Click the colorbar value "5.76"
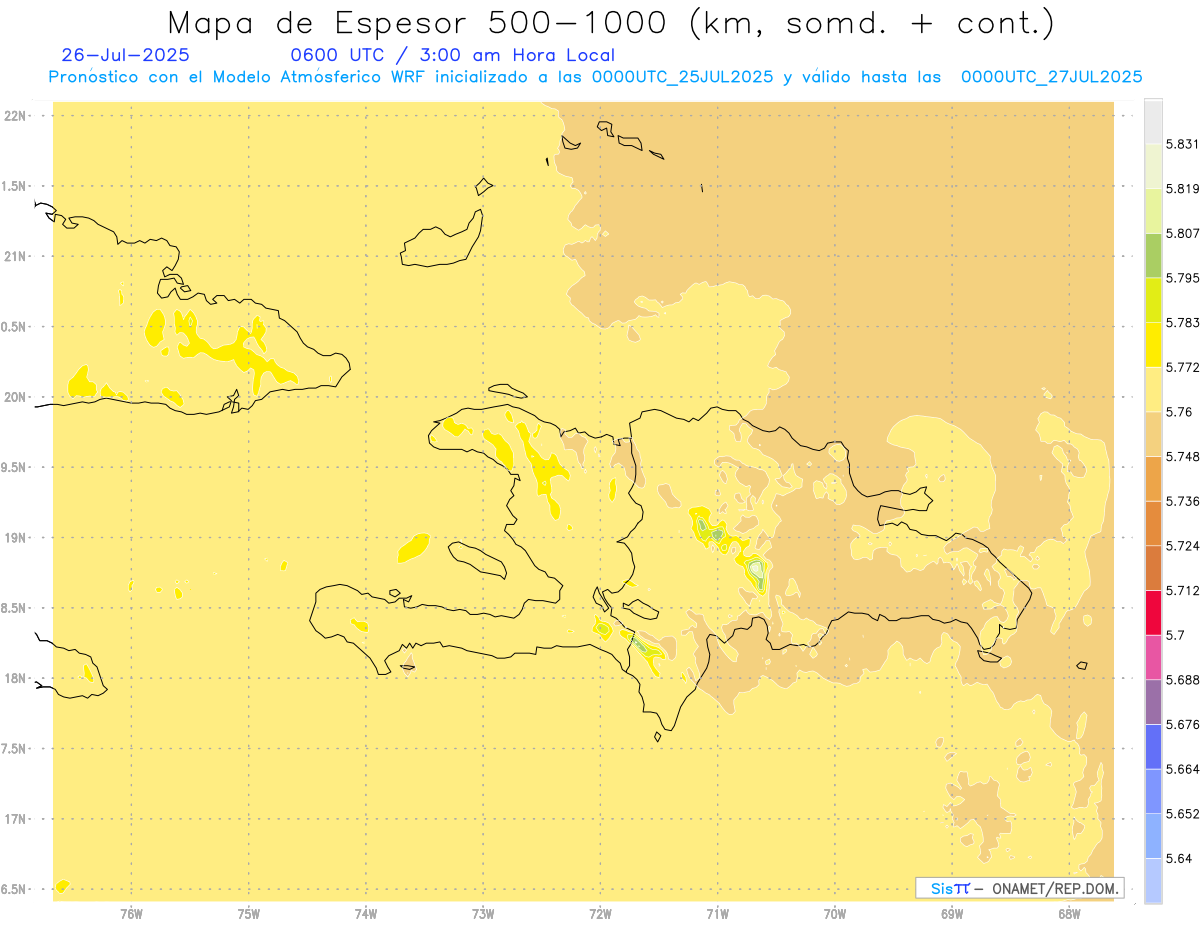Screen dimensions: 1200x927 click(x=1179, y=412)
